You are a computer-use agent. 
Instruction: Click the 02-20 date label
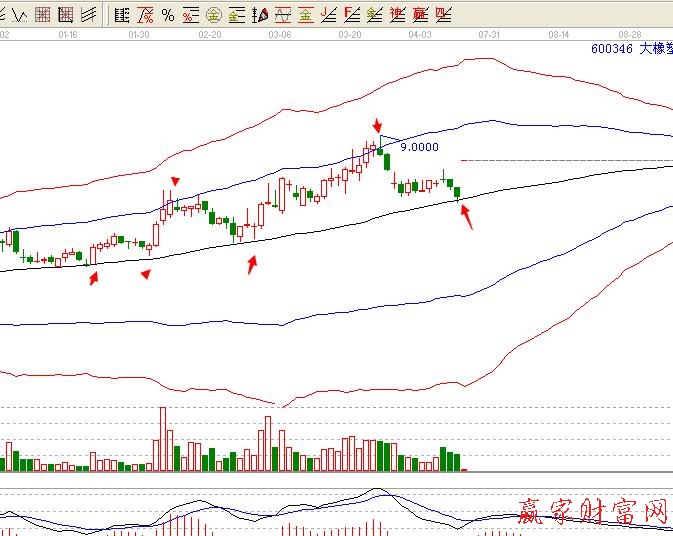[210, 35]
